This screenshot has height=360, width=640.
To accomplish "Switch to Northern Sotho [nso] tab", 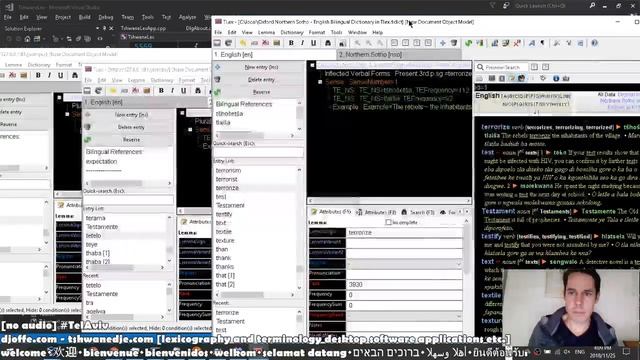I will pos(399,54).
